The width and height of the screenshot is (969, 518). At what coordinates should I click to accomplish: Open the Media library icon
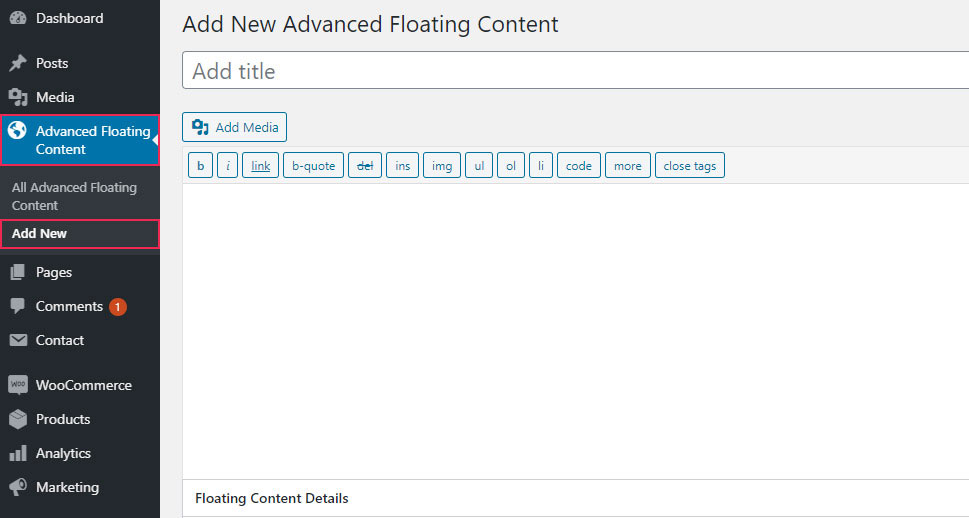click(18, 97)
